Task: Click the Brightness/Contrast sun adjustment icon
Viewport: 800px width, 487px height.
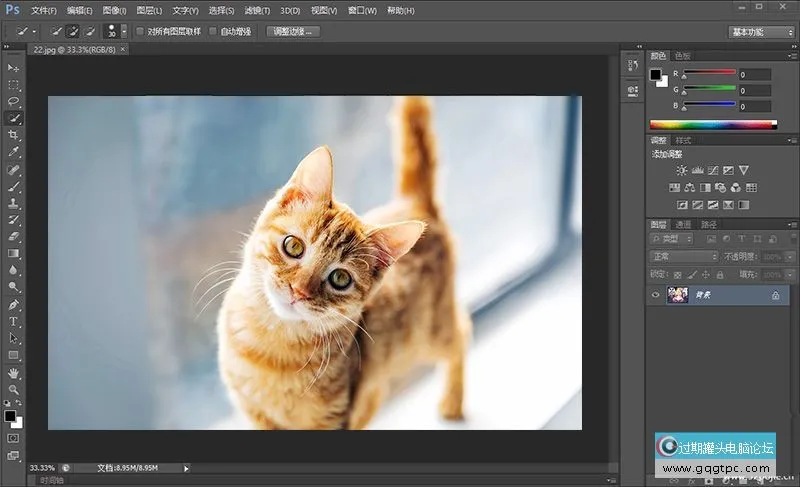Action: [x=682, y=171]
